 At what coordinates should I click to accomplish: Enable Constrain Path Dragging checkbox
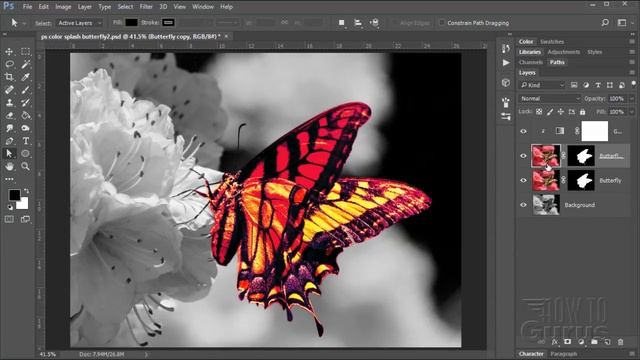(442, 23)
